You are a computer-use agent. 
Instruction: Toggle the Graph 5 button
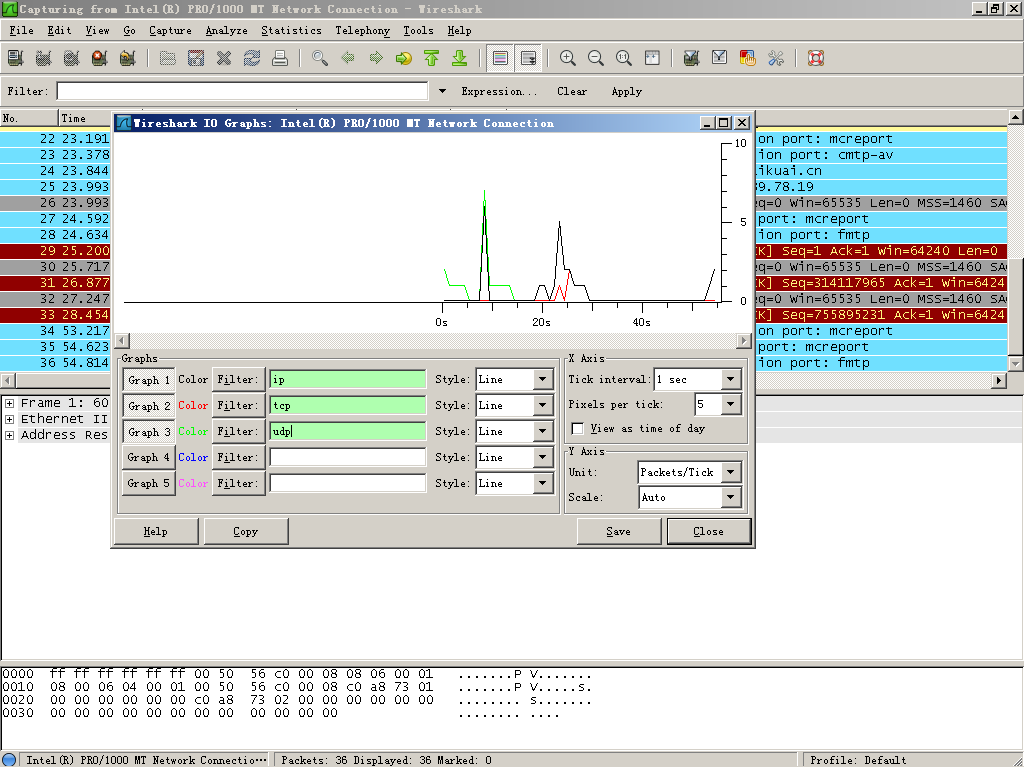coord(149,483)
